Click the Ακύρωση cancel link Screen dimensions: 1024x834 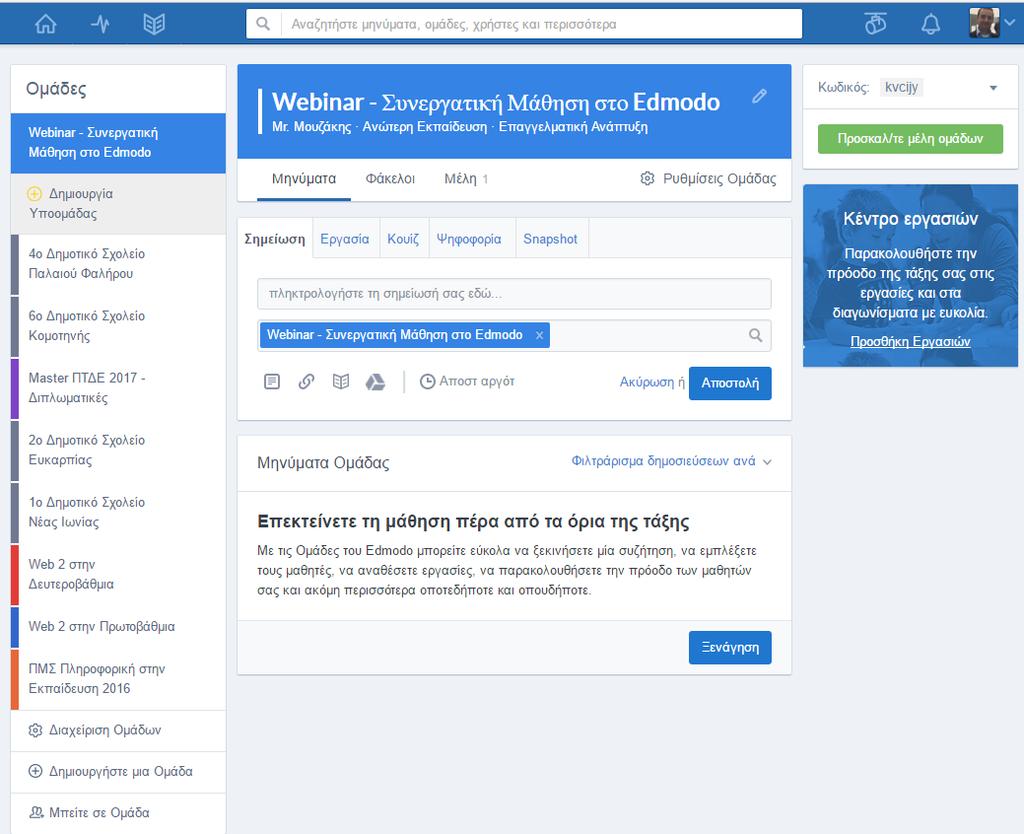[x=647, y=382]
